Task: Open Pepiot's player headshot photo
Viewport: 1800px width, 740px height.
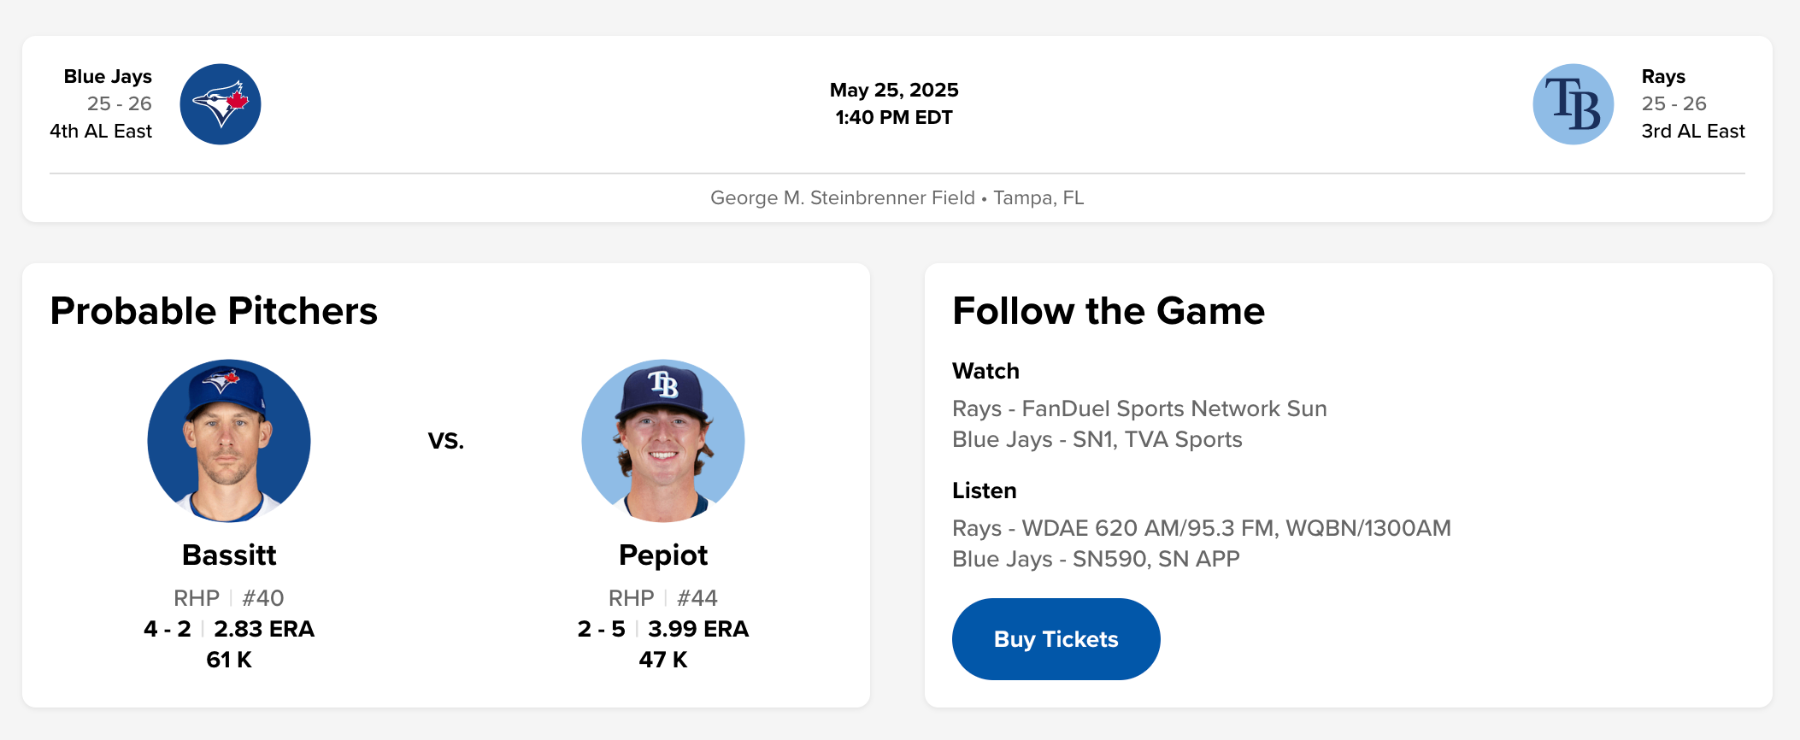Action: (663, 441)
